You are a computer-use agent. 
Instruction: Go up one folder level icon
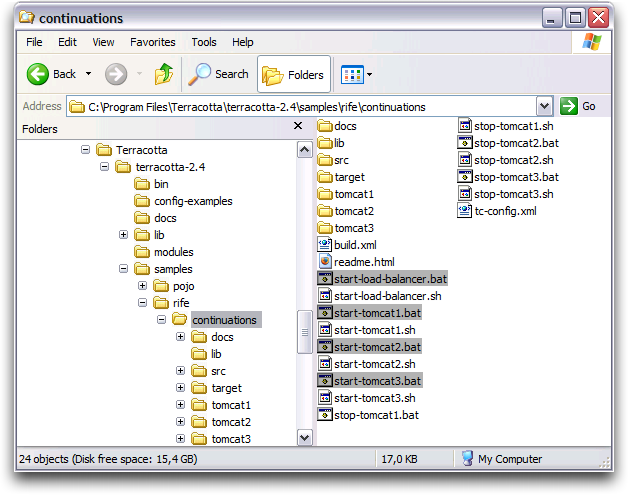tap(163, 74)
